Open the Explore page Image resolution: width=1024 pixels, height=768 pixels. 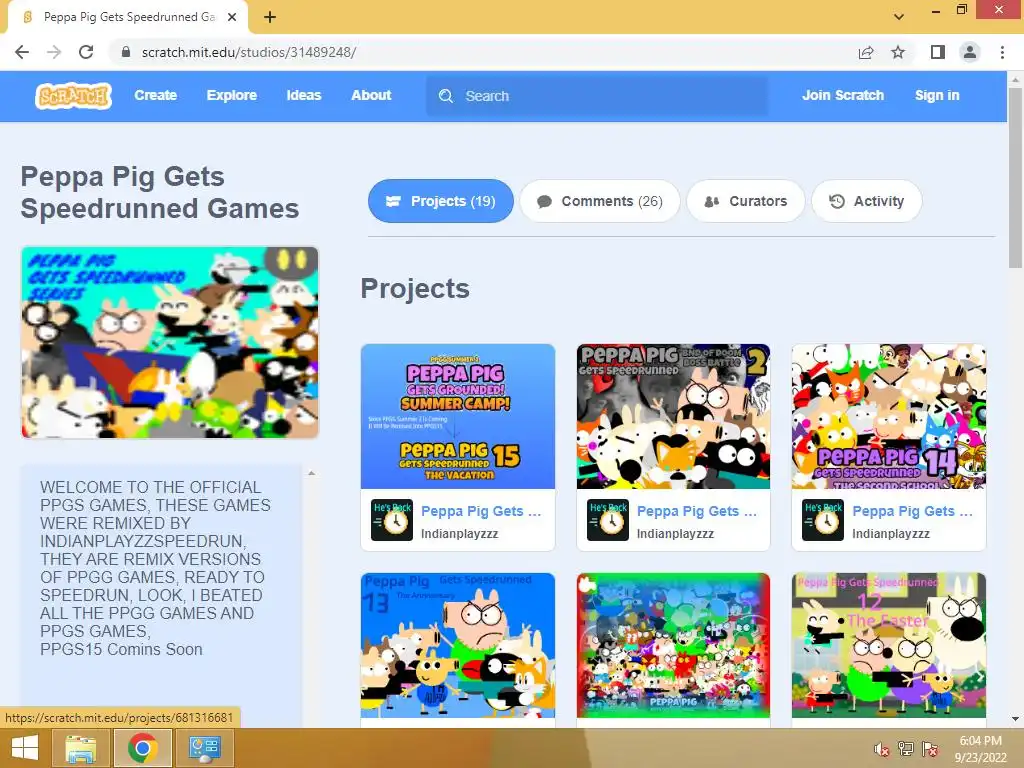232,95
